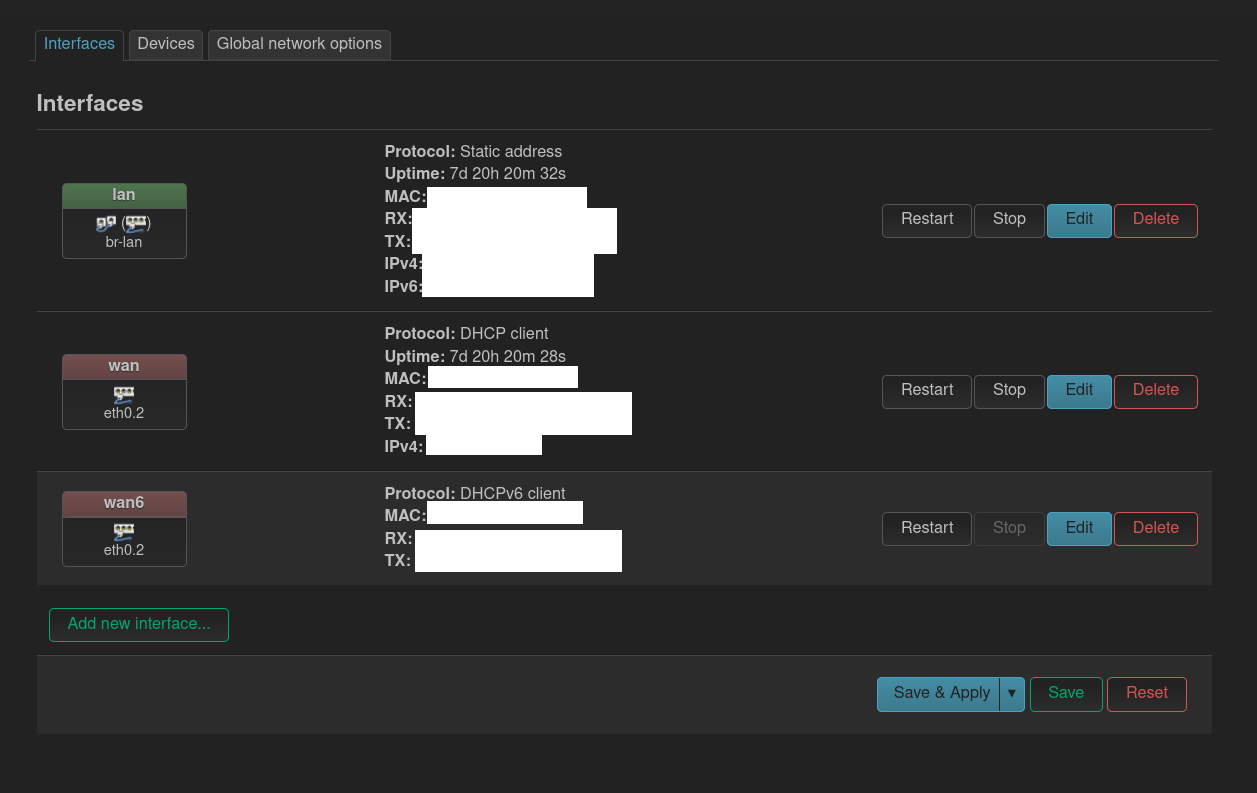
Task: Click the bridge icon in lan interface
Action: pos(106,223)
